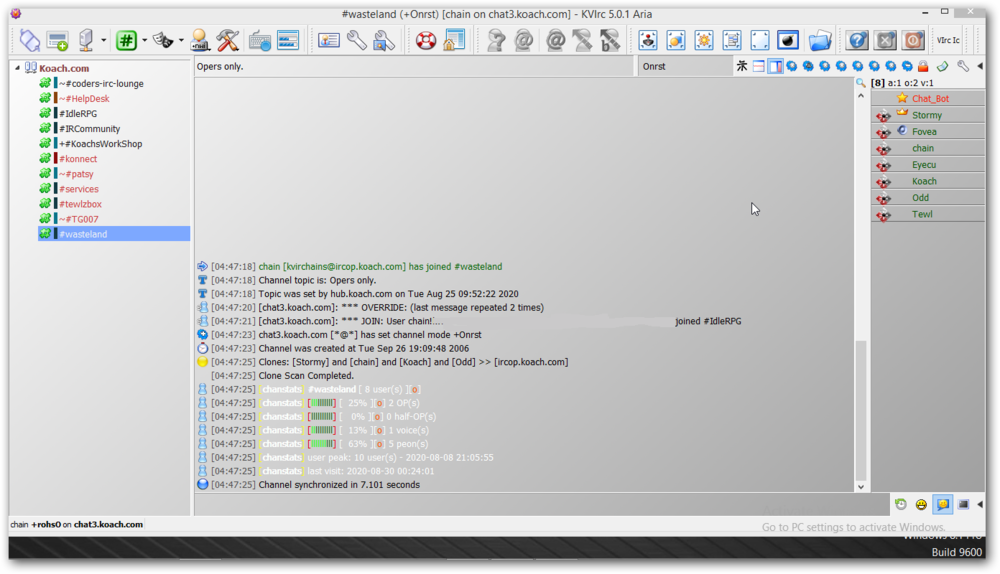Screen dimensions: 1000x574
Task: Open the blue folder icon
Action: pyautogui.click(x=820, y=40)
